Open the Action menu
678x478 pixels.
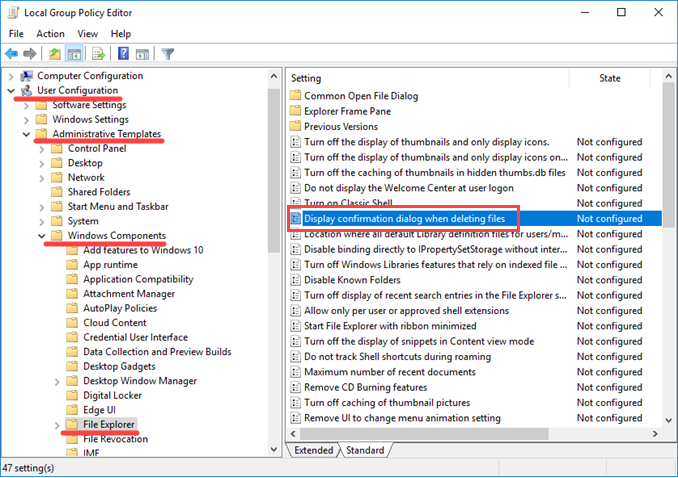(50, 34)
